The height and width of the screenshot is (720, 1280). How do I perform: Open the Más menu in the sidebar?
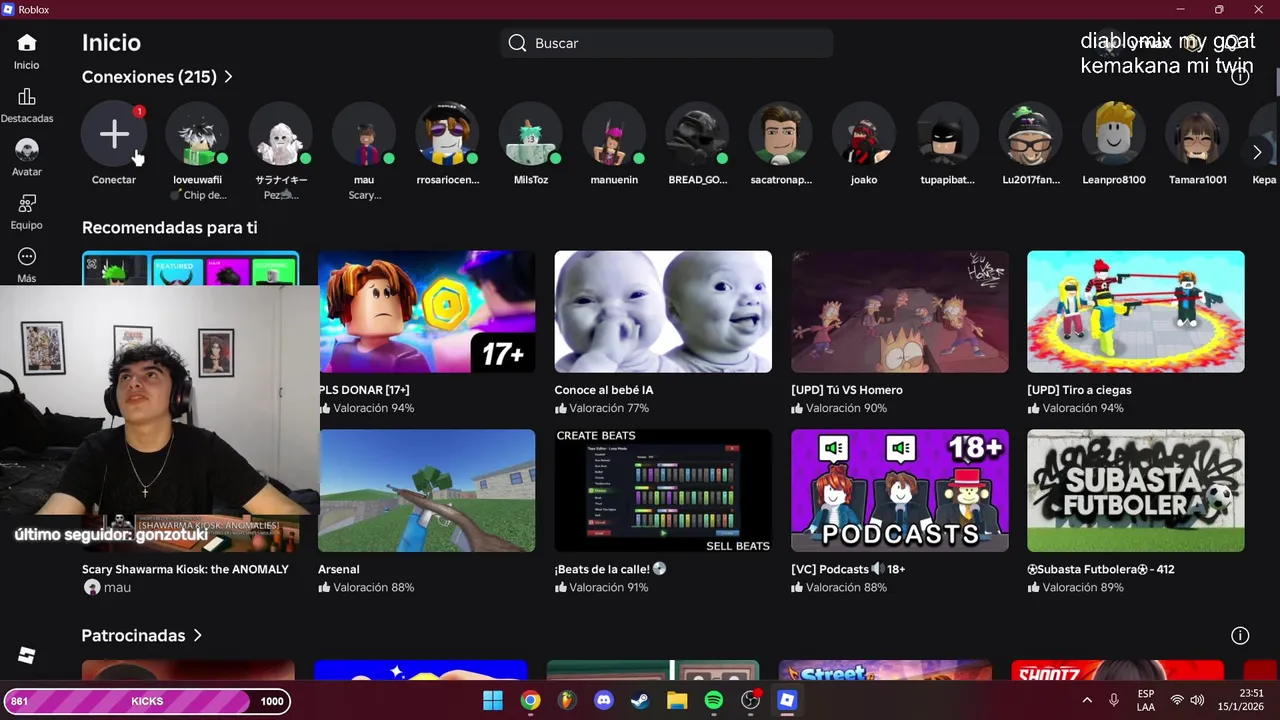click(27, 266)
